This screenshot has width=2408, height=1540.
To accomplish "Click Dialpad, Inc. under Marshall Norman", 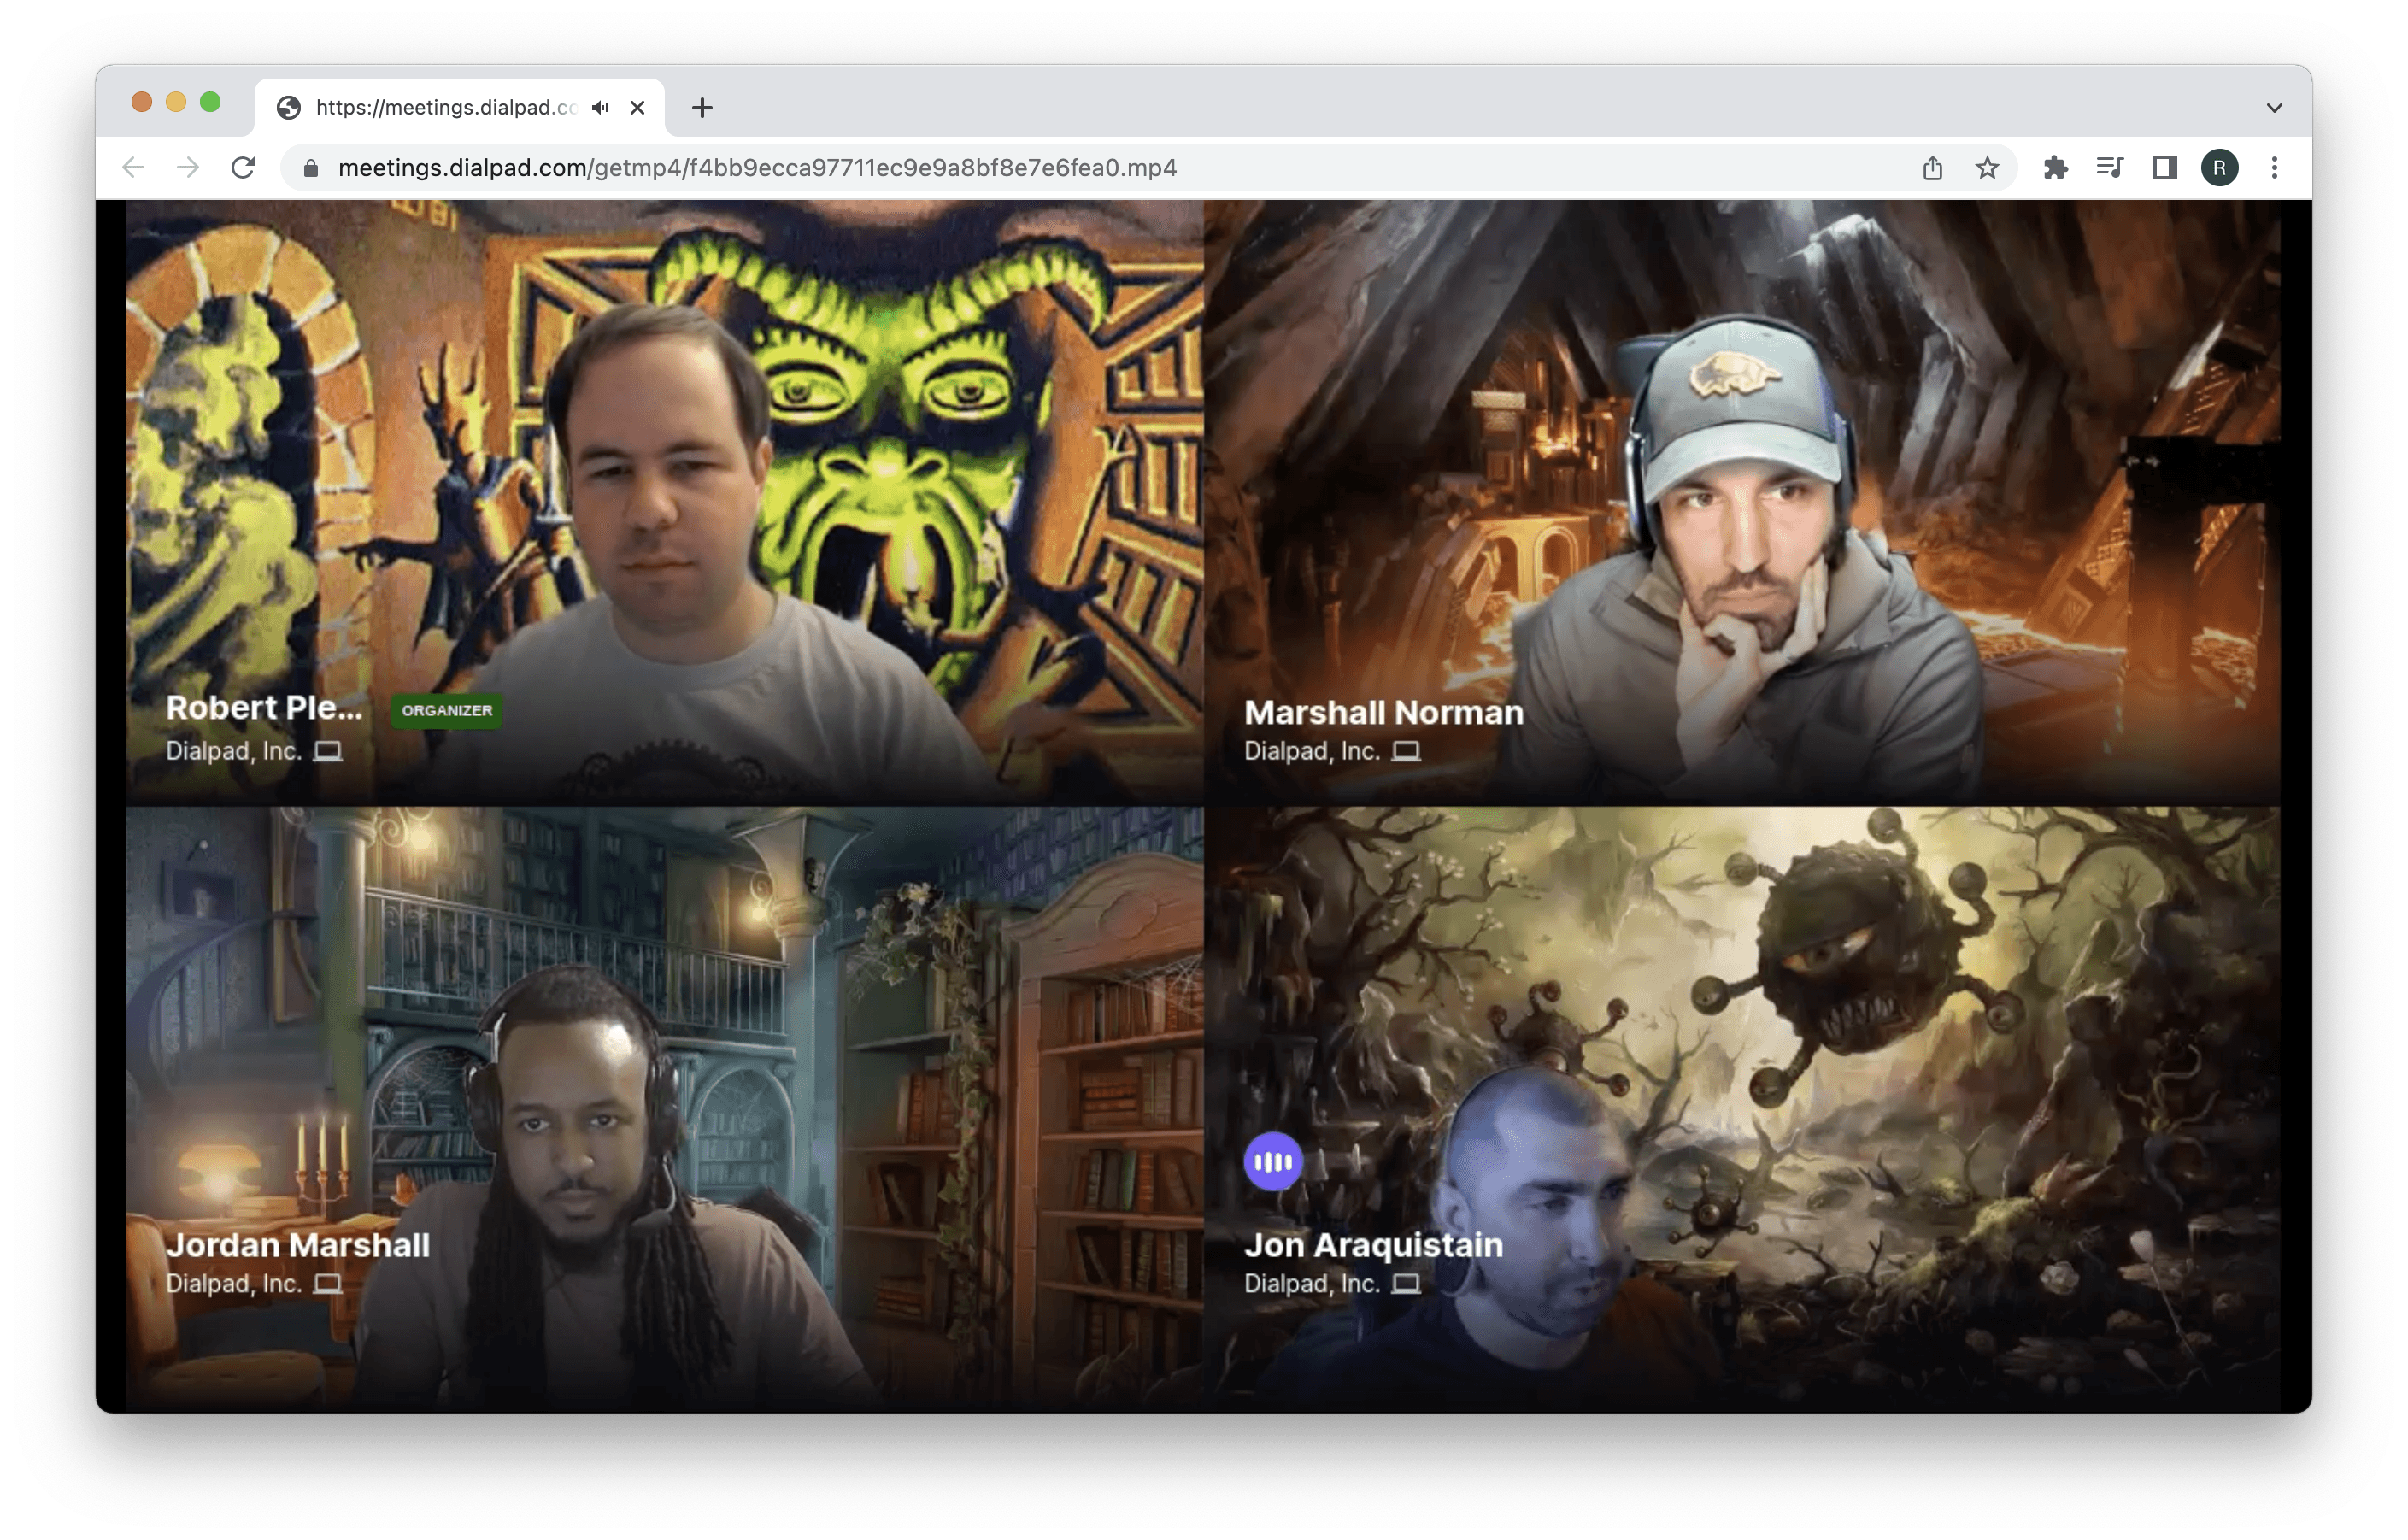I will point(1312,752).
